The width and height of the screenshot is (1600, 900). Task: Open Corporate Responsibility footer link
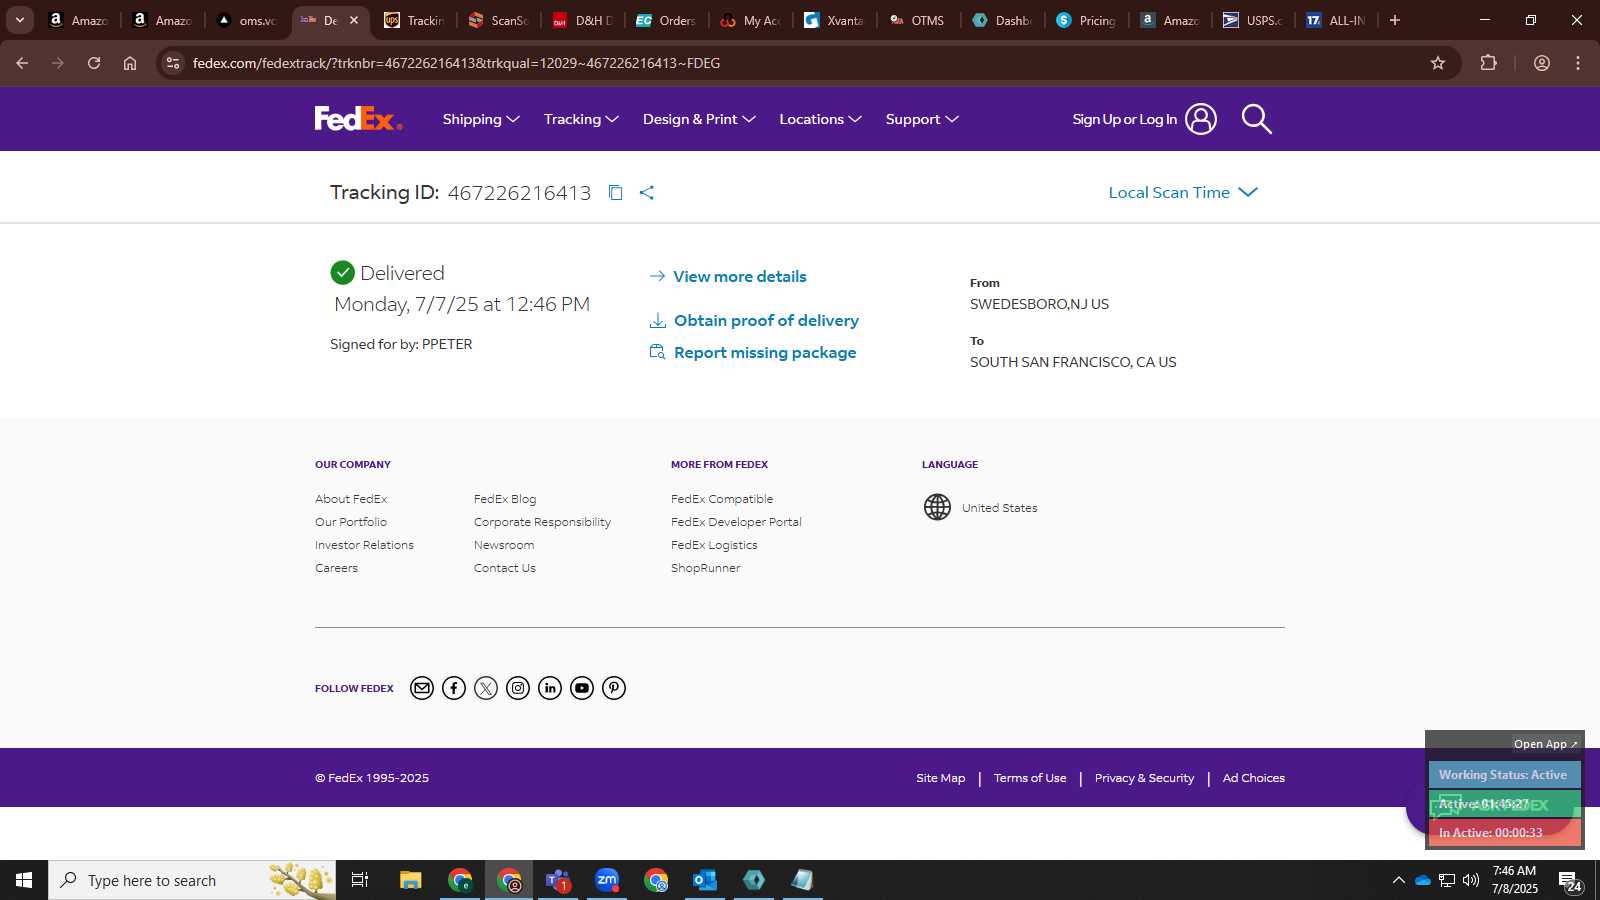pos(542,522)
